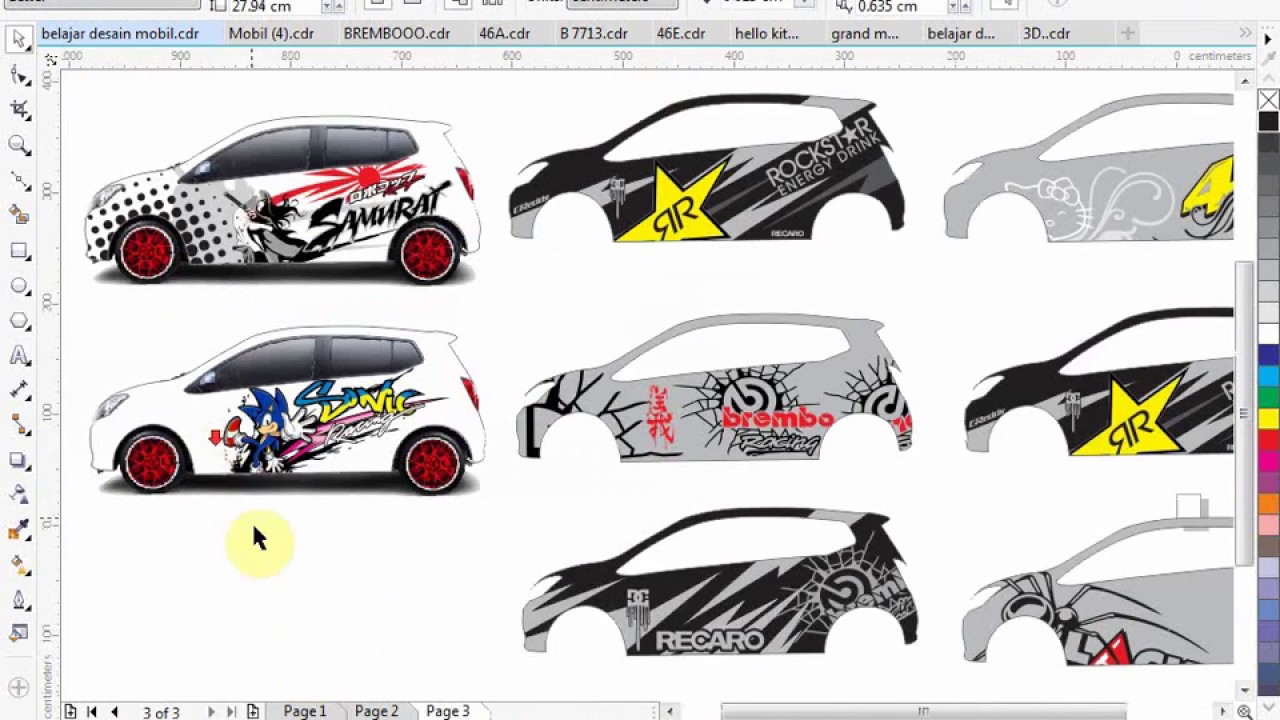Select the brembo Racing gray car outline
The width and height of the screenshot is (1280, 720).
click(713, 387)
